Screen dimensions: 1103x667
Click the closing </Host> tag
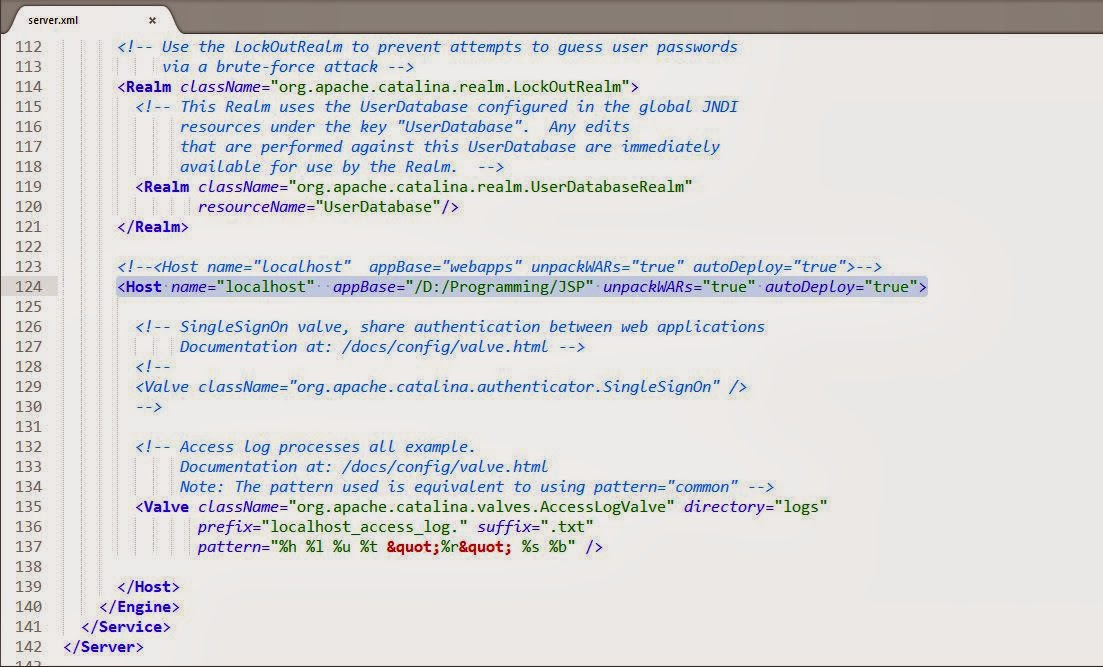click(x=149, y=587)
